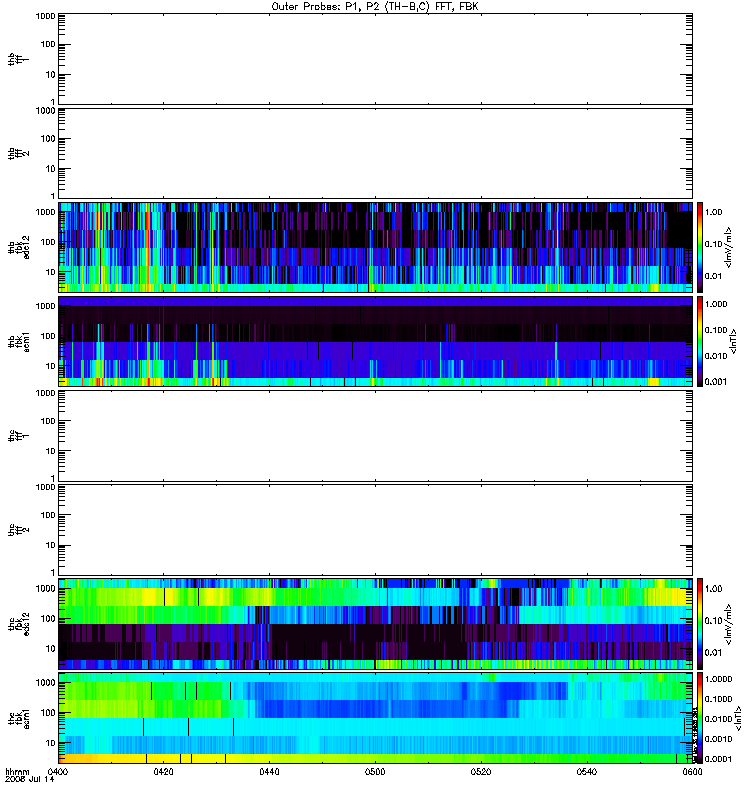Click the thb fbk edc12 color bar
This screenshot has width=750, height=800.
click(x=700, y=247)
